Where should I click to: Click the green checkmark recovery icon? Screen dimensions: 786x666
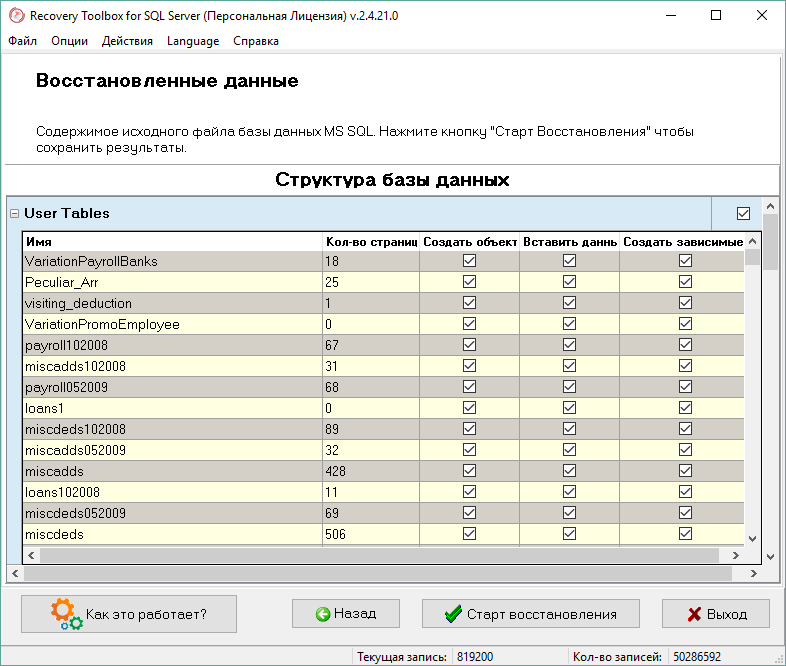pos(453,614)
